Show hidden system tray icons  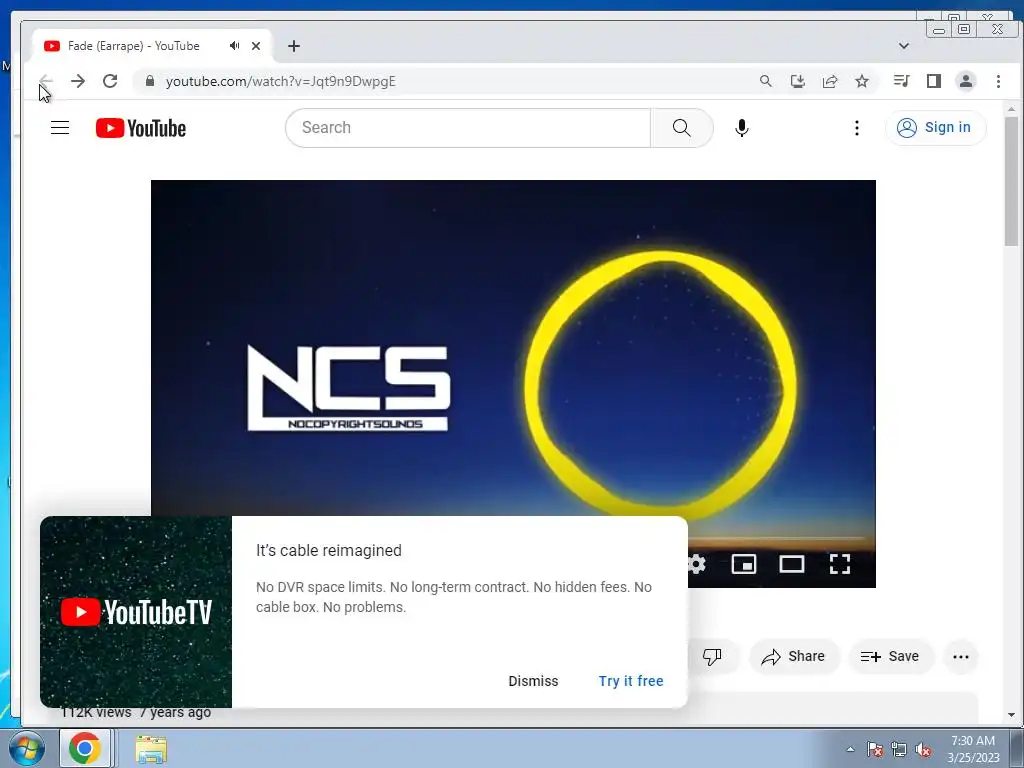850,749
